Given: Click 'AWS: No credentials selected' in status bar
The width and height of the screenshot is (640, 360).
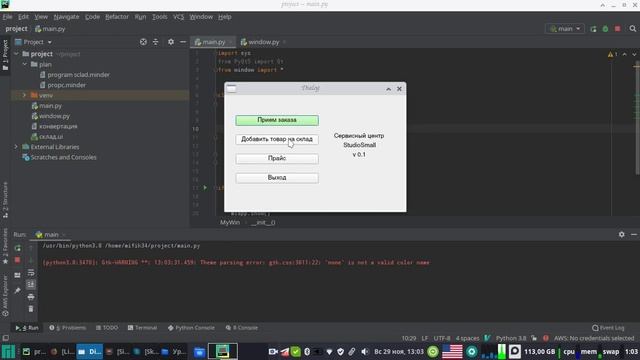Looking at the screenshot, I should pyautogui.click(x=594, y=338).
